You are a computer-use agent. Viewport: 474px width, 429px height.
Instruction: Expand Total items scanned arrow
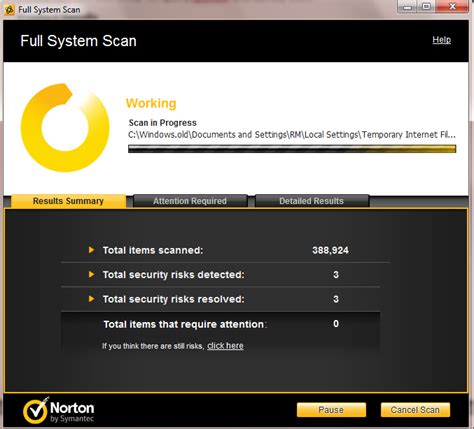pyautogui.click(x=91, y=250)
